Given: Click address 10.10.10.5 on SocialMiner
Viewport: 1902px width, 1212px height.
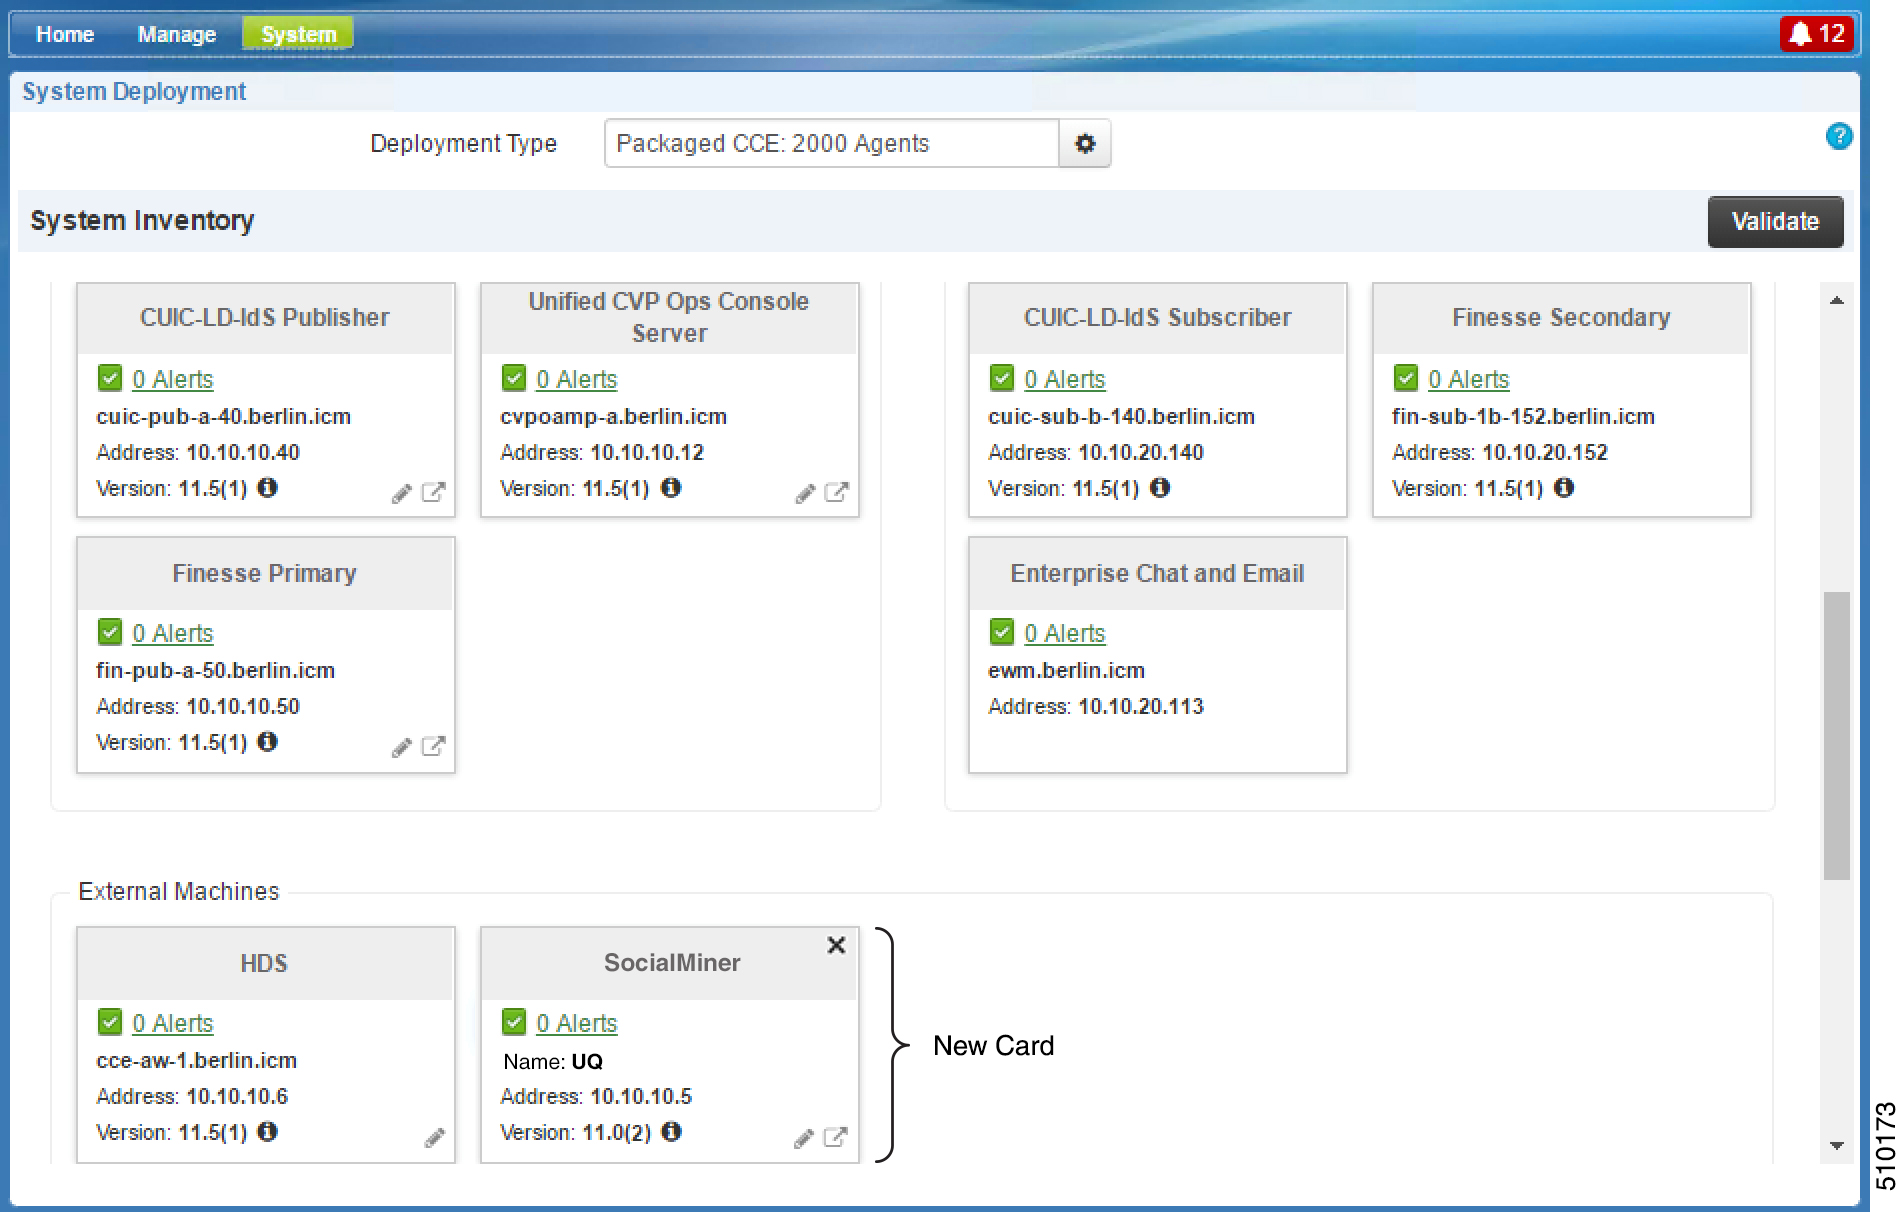Looking at the screenshot, I should (x=640, y=1097).
